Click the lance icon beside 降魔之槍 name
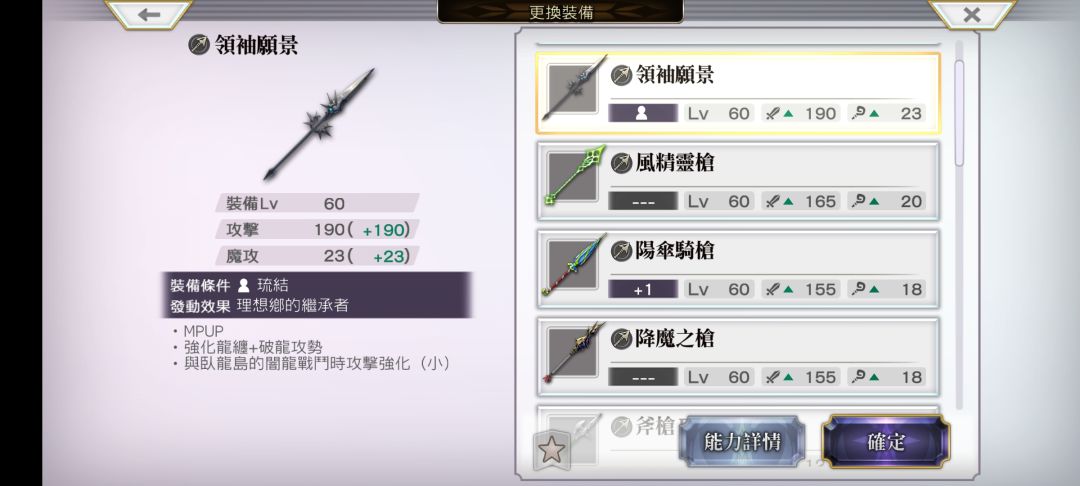This screenshot has width=1080, height=486. coord(621,339)
